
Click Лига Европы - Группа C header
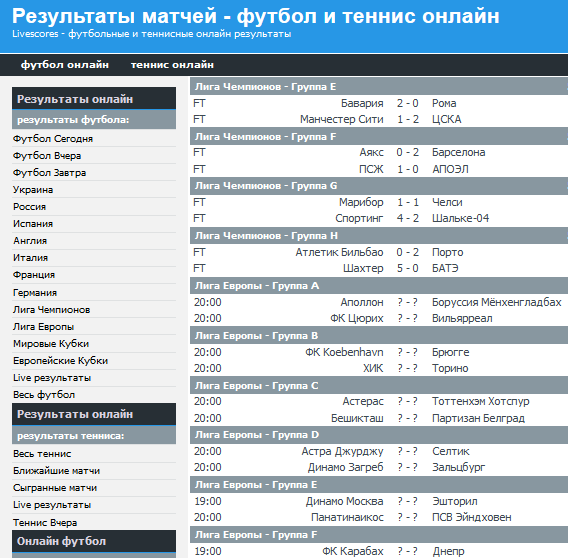pos(257,386)
